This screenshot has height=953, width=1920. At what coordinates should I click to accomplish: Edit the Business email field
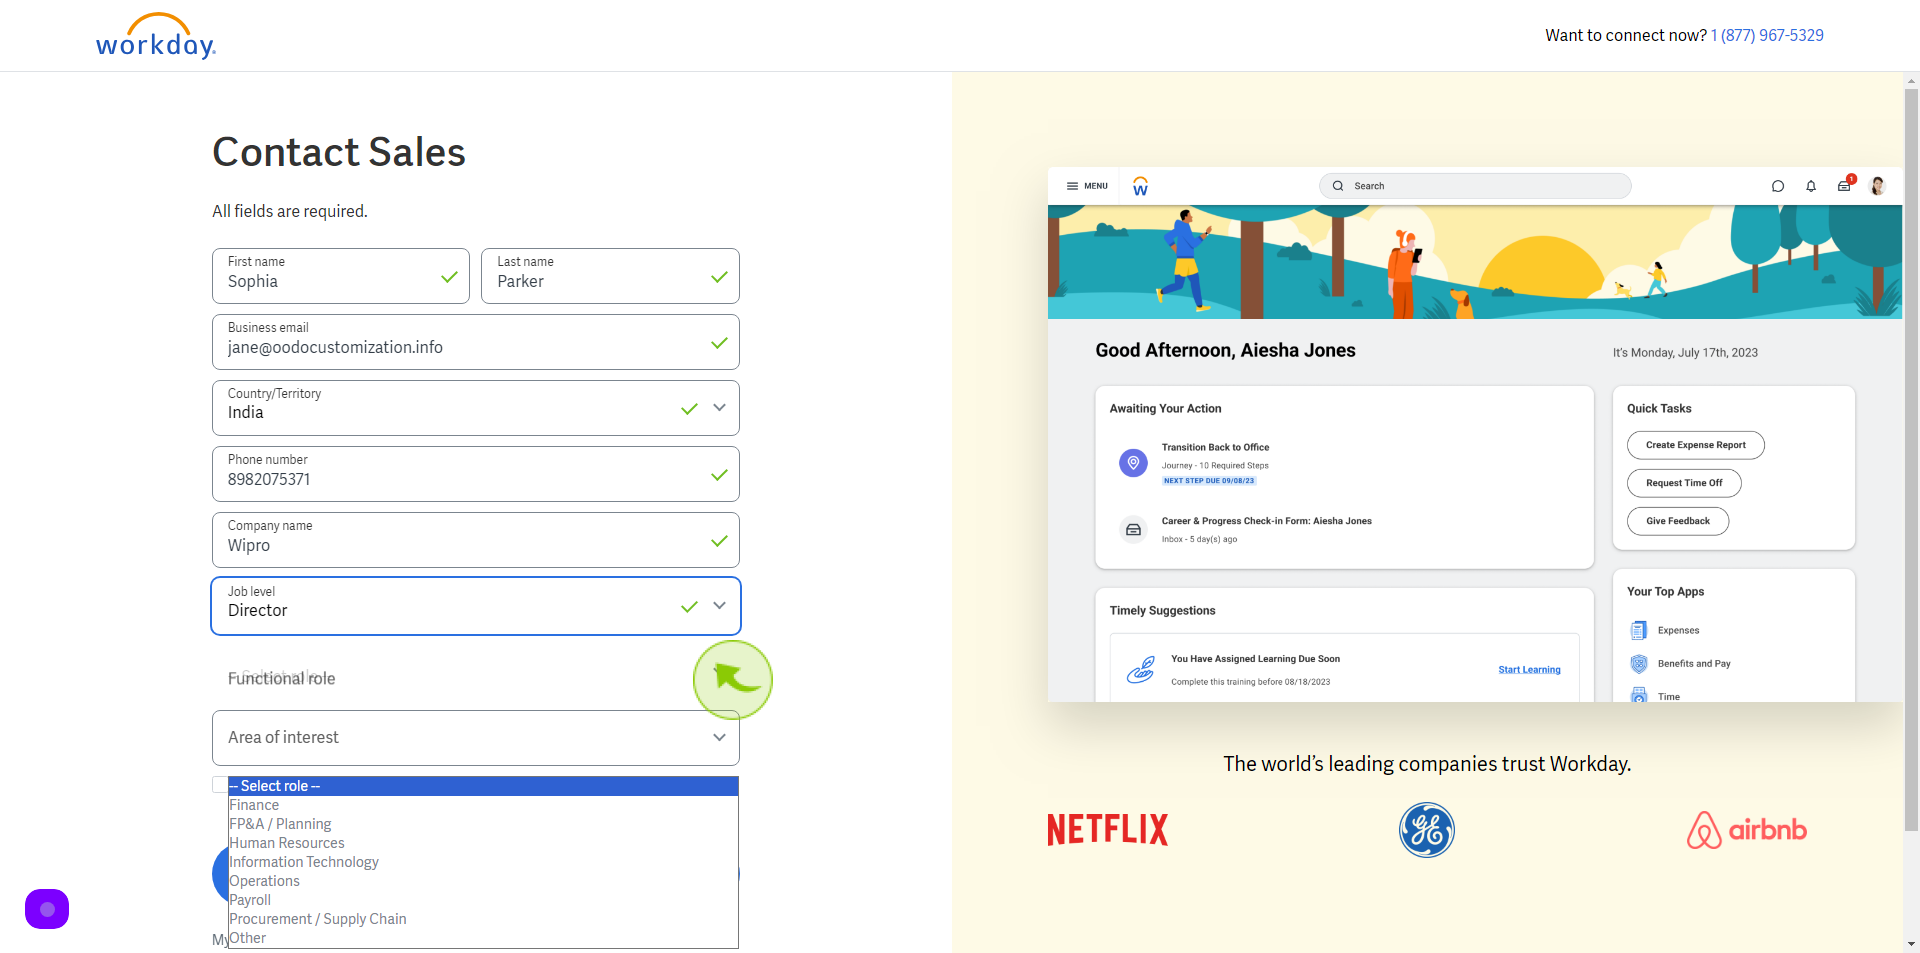coord(476,342)
